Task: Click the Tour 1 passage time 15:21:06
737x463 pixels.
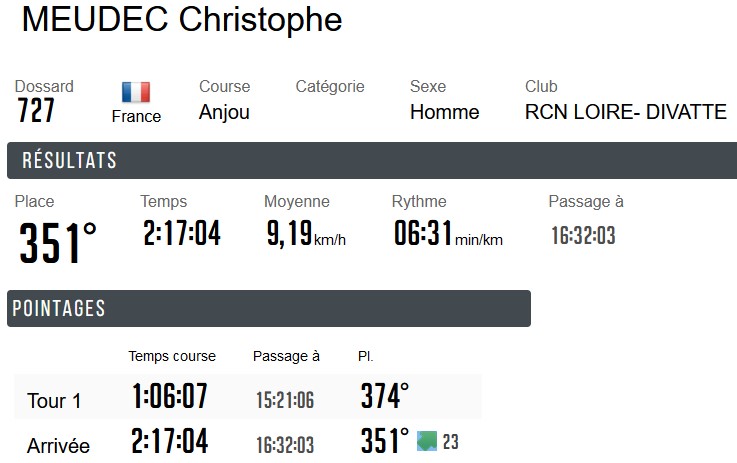Action: point(285,400)
